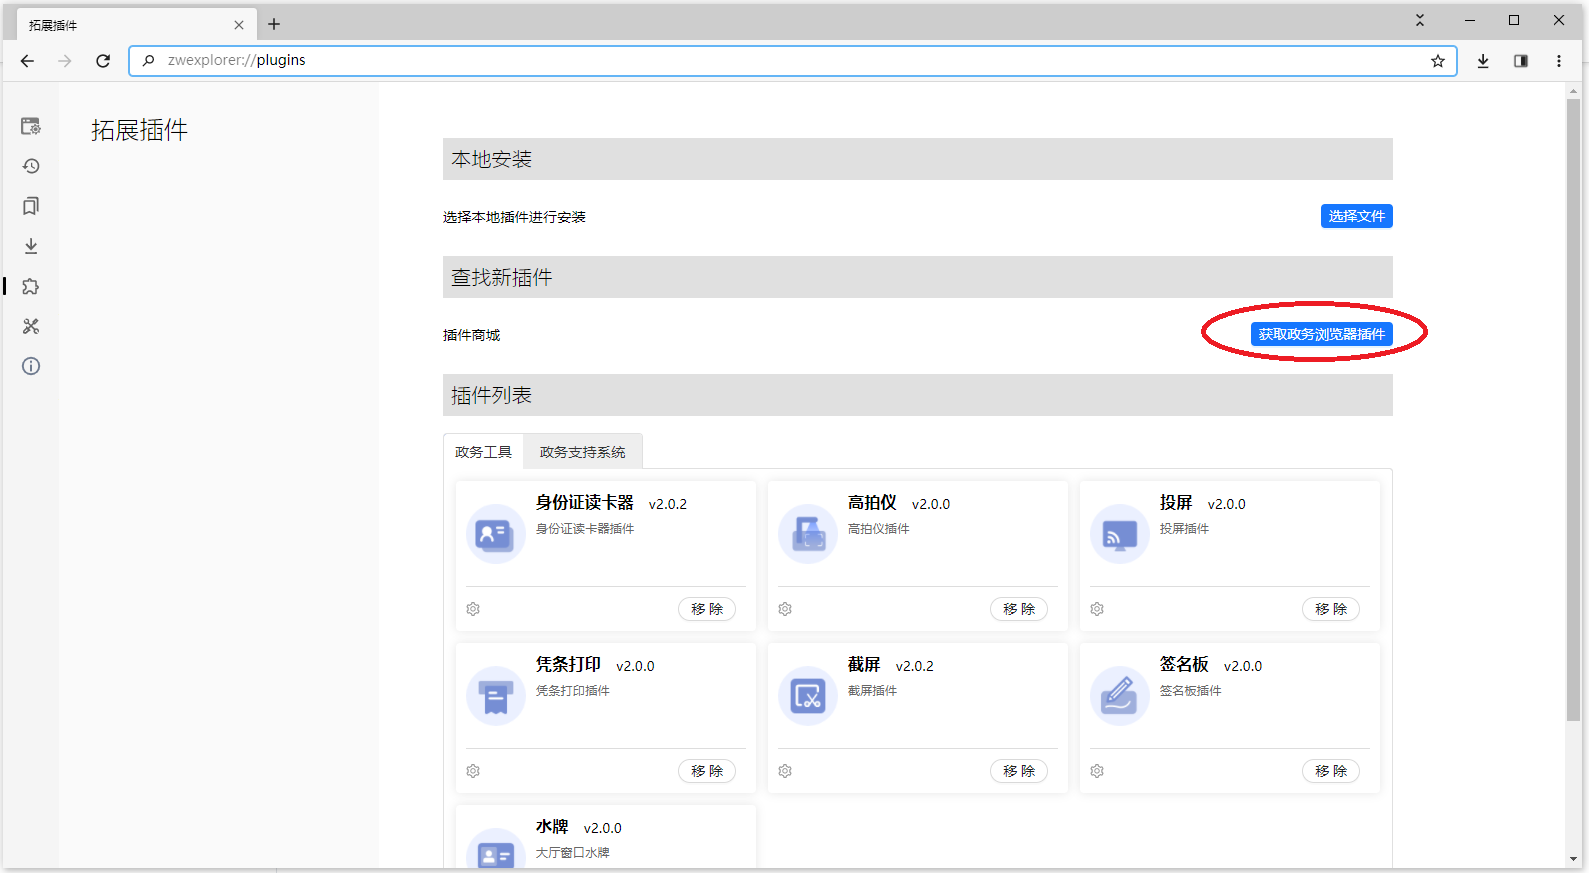This screenshot has height=873, width=1589.
Task: Open gear settings icon for 截屏 plugin
Action: 785,771
